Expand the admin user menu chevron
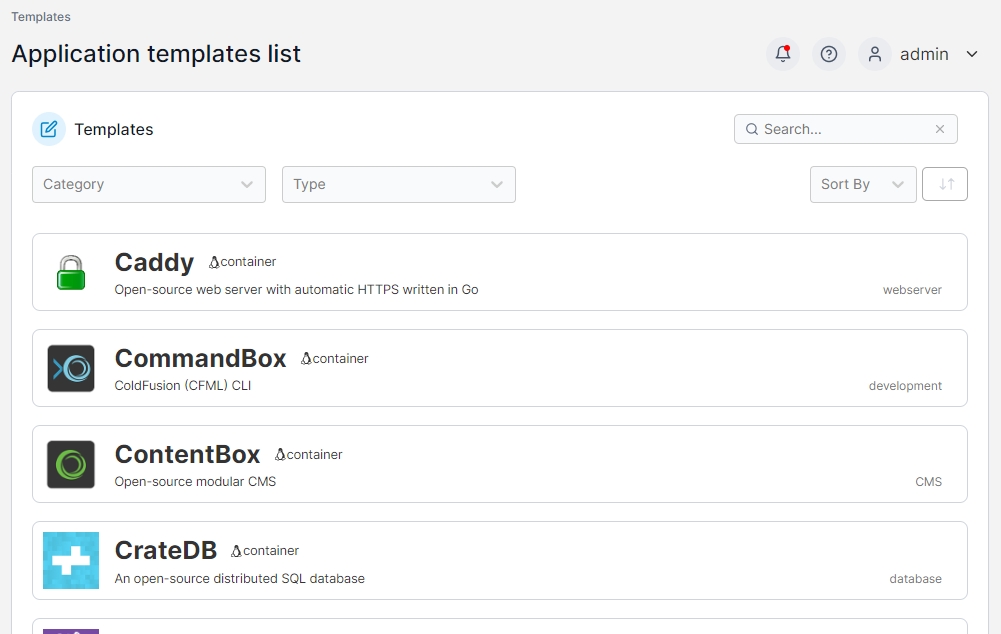Screen dimensions: 1001x634 tap(972, 54)
